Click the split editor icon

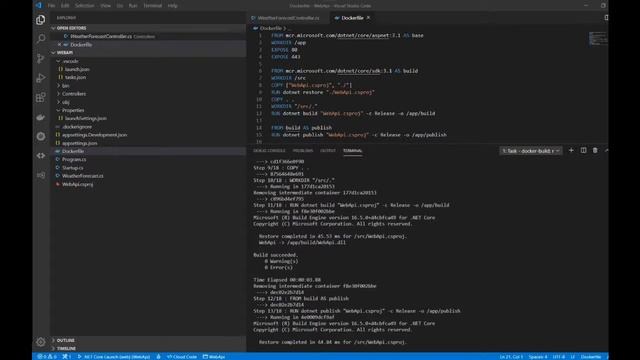click(606, 18)
